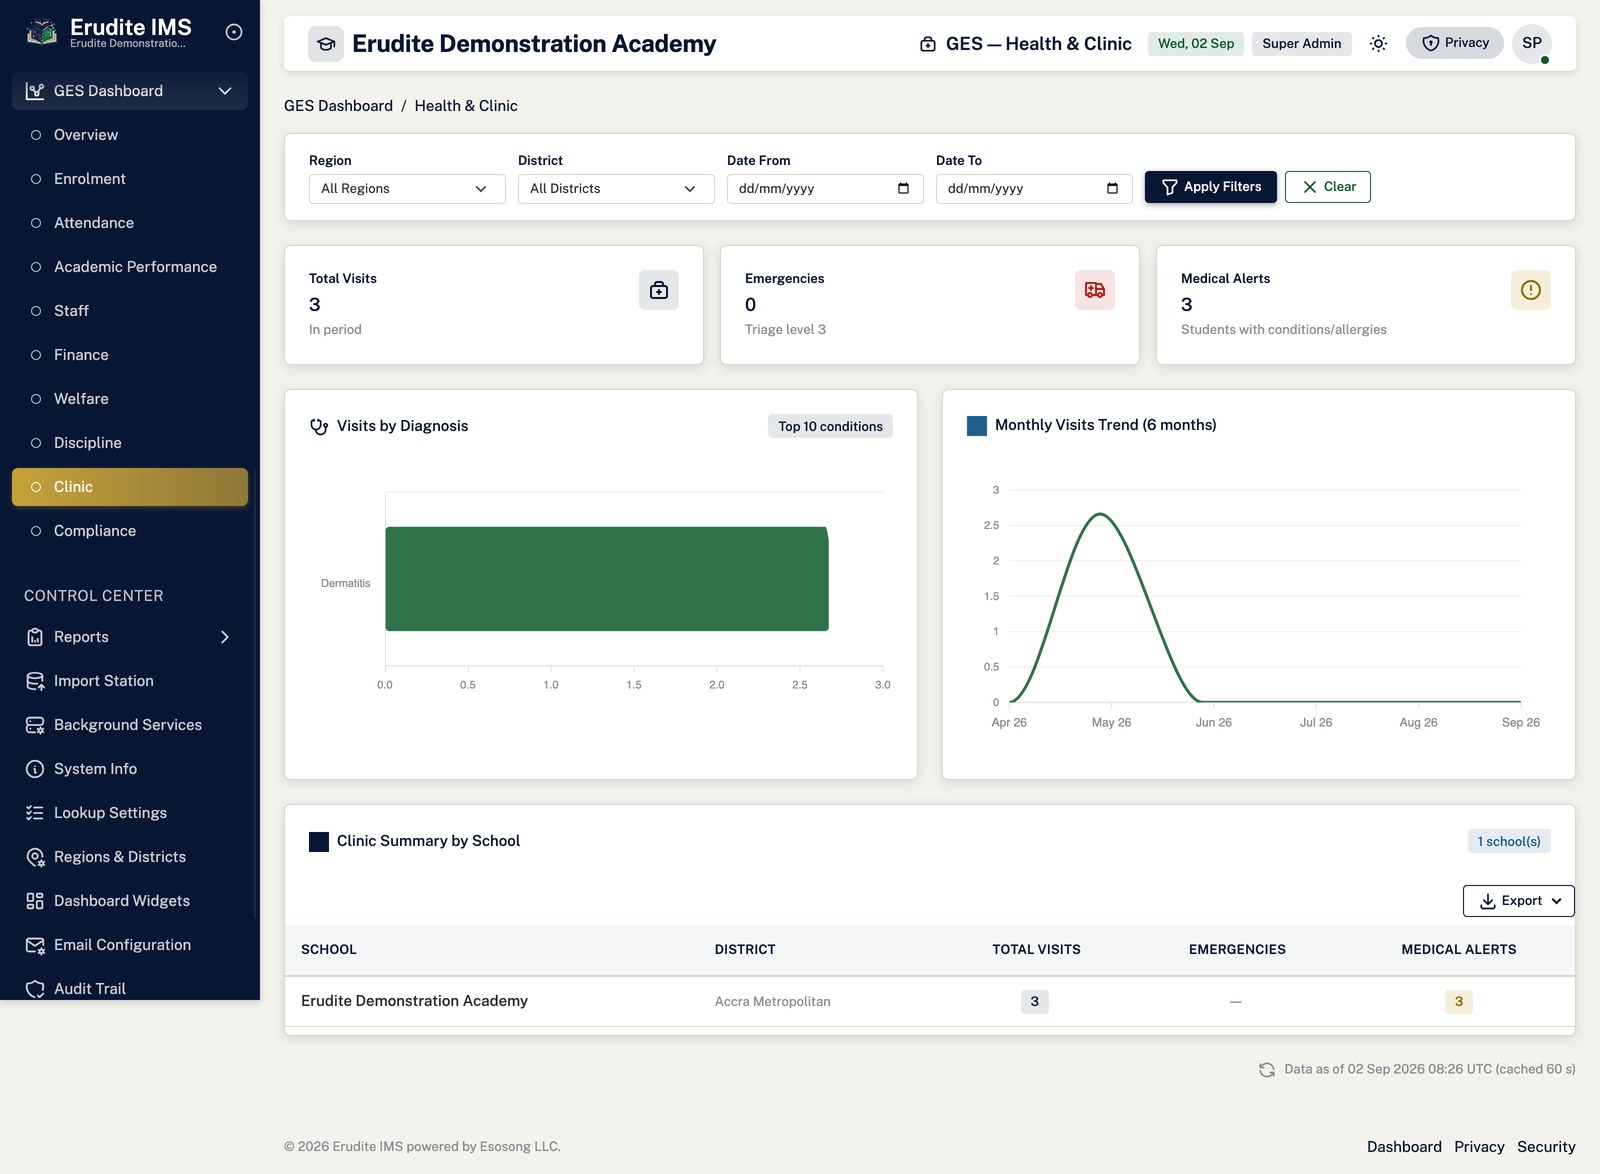Click the Emergencies ambulance icon
Viewport: 1600px width, 1174px height.
tap(1095, 290)
